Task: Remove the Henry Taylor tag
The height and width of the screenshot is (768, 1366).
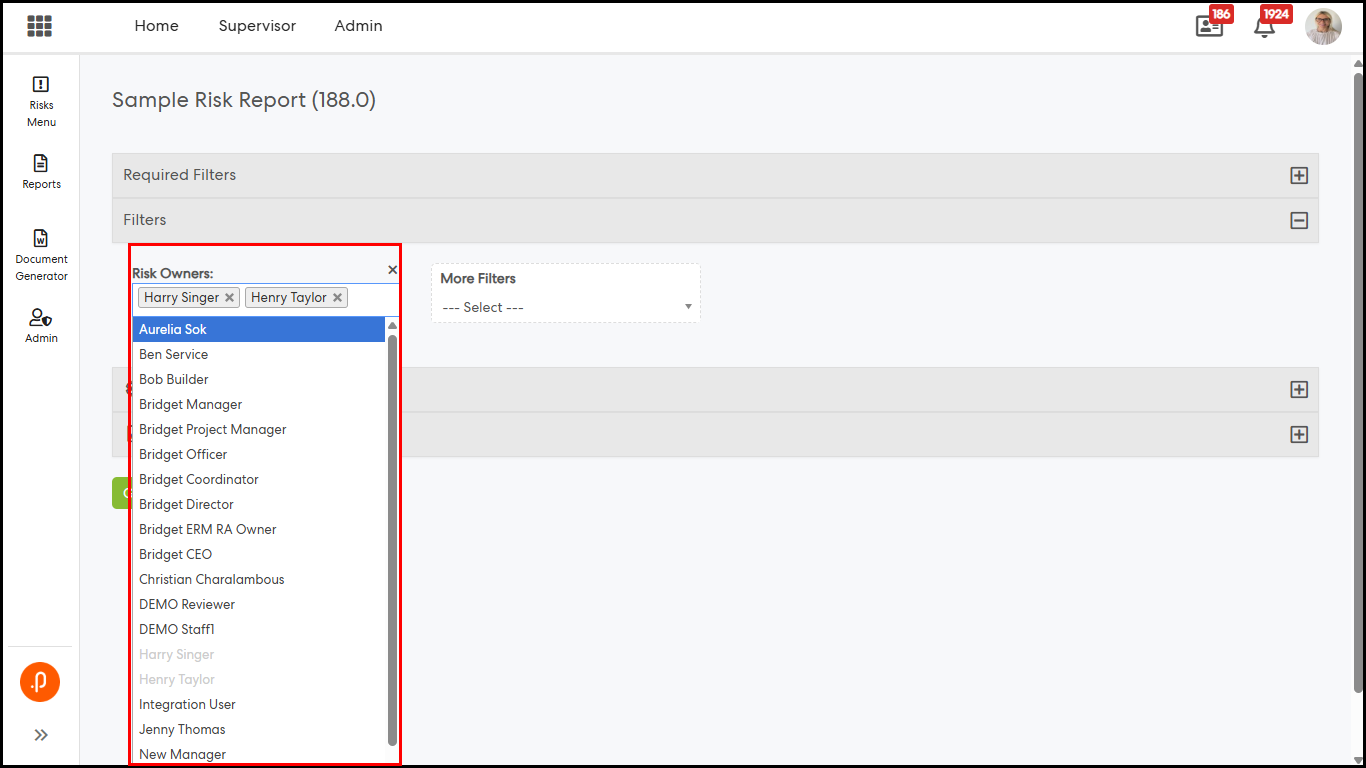Action: [338, 298]
